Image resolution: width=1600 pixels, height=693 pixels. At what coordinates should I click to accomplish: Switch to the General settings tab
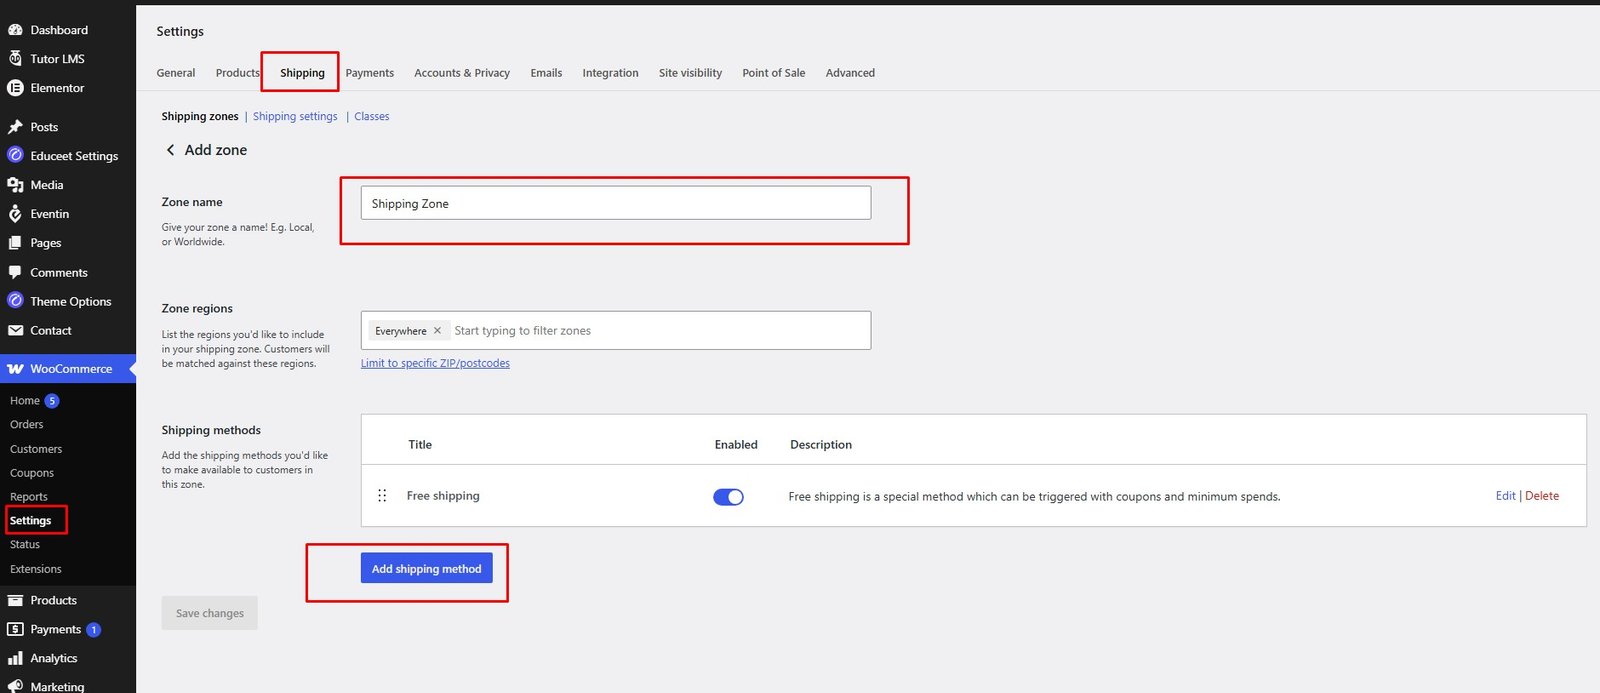[176, 73]
